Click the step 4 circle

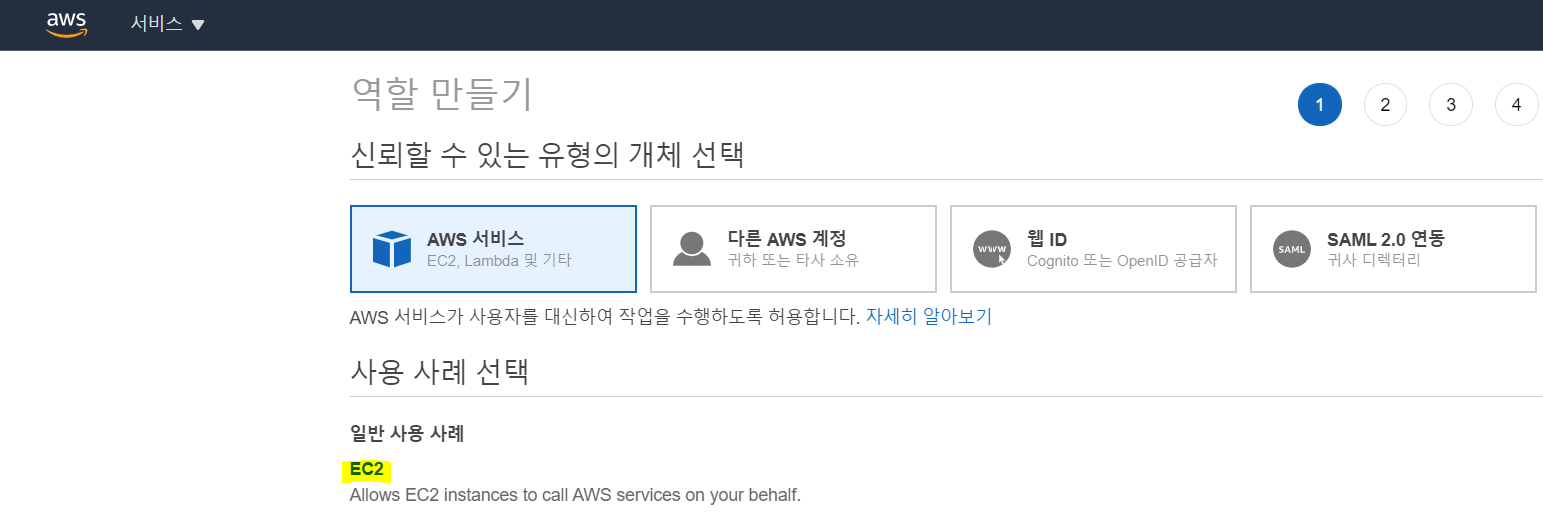point(1516,105)
